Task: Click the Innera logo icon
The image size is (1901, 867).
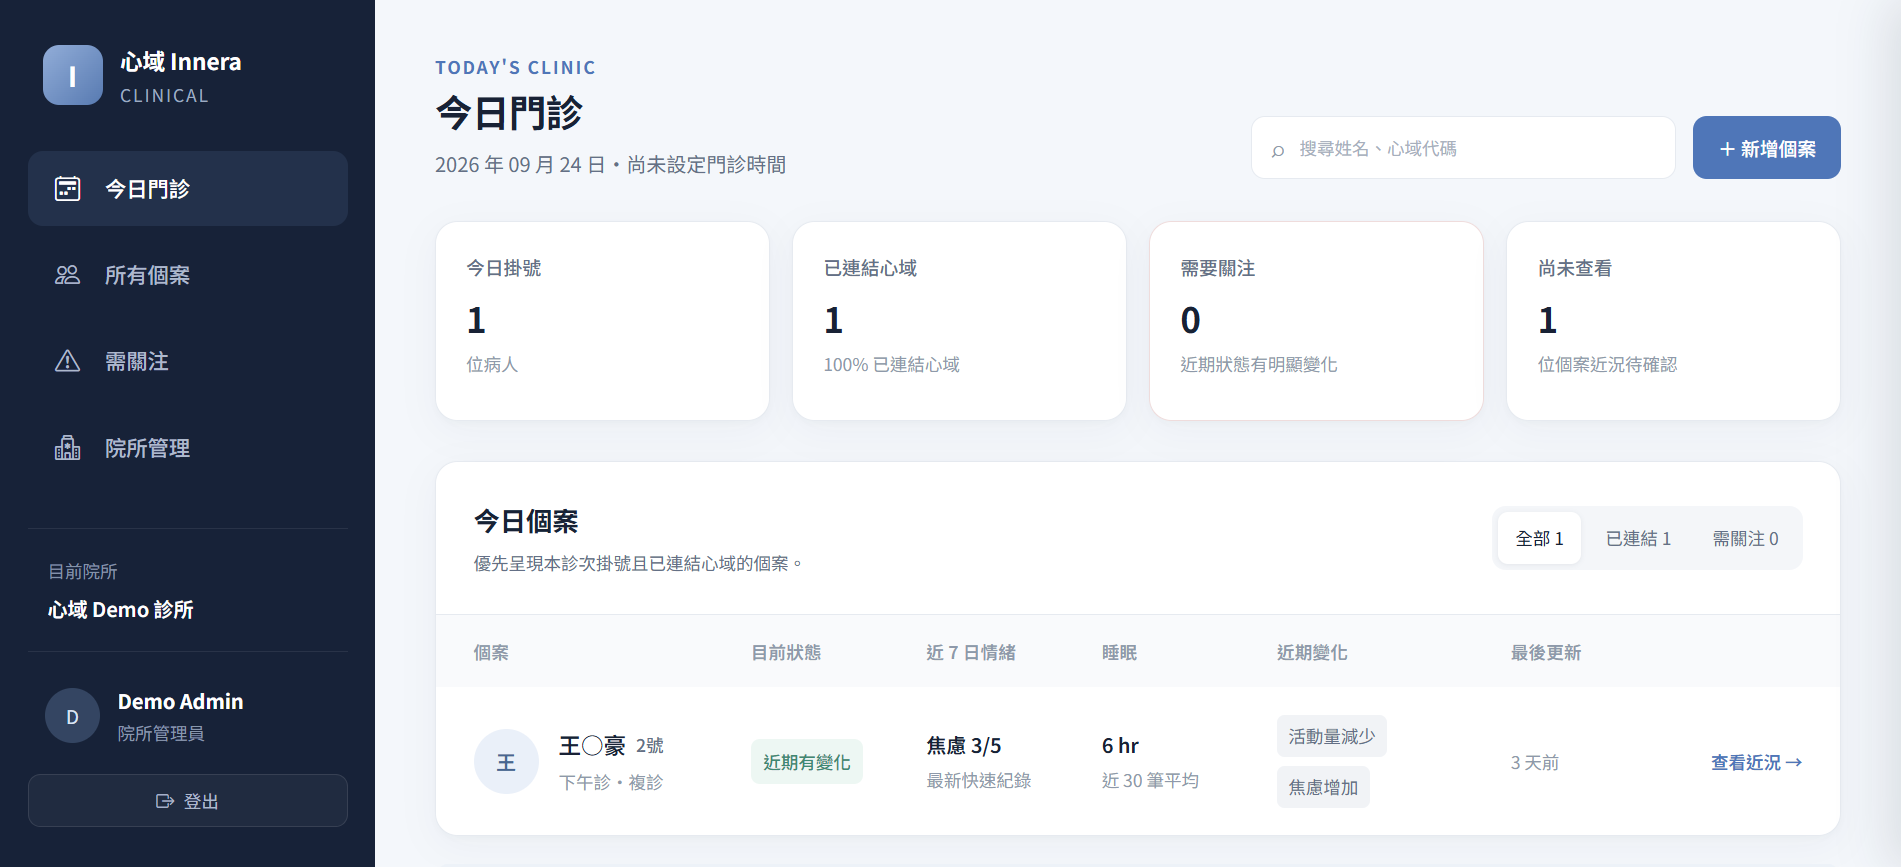Action: [73, 75]
